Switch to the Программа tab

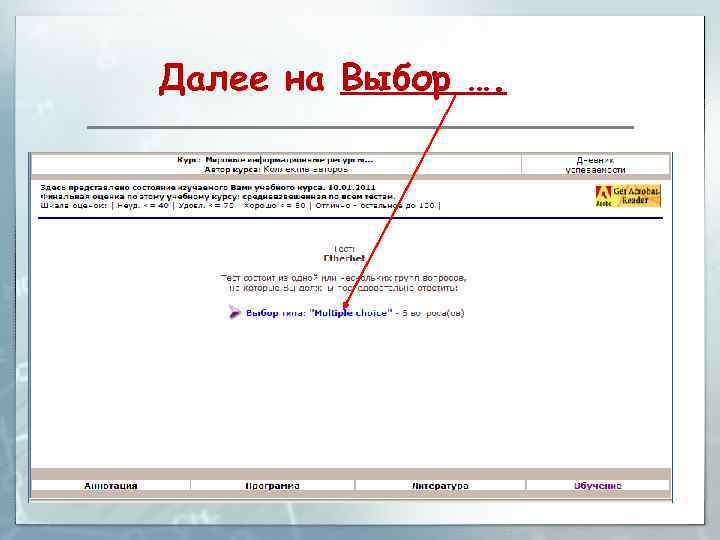tap(272, 486)
